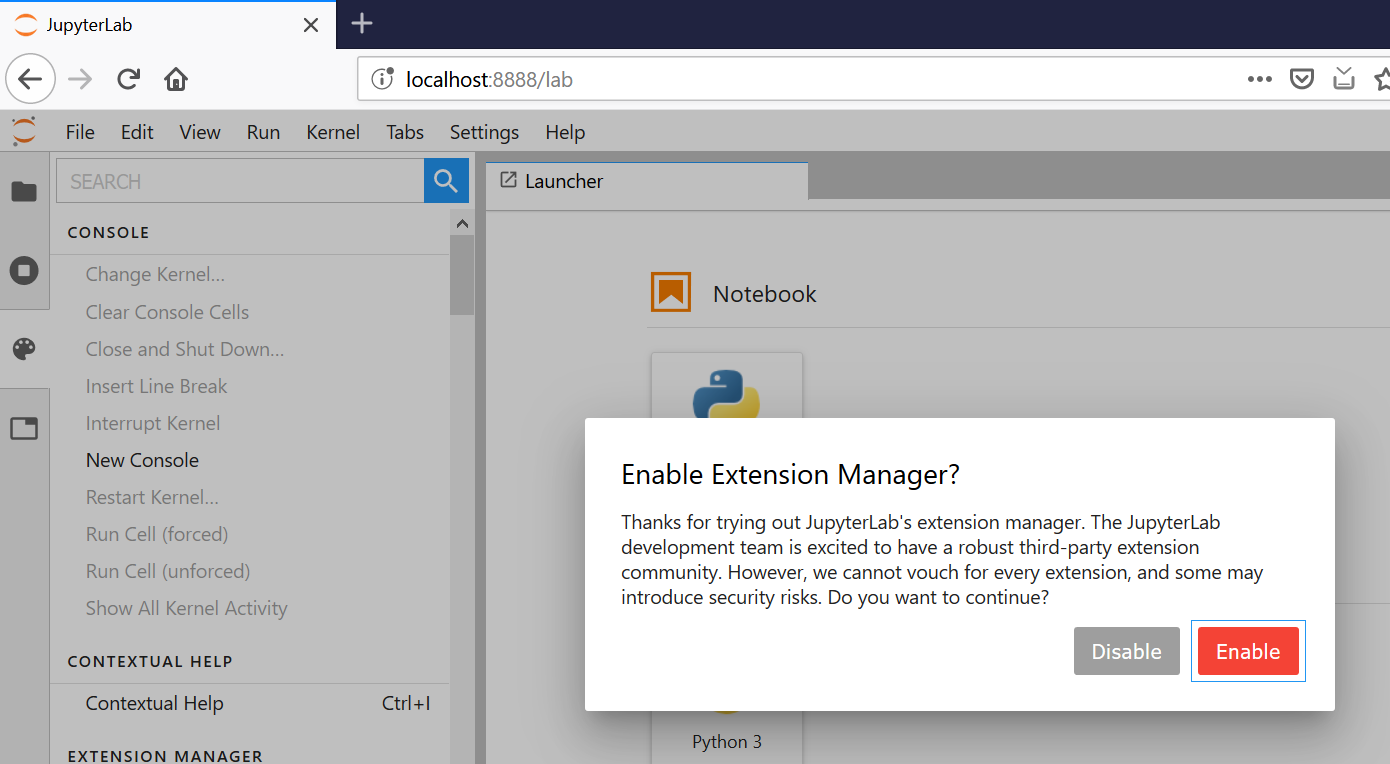This screenshot has width=1390, height=764.
Task: Run the New Console command
Action: tap(142, 459)
